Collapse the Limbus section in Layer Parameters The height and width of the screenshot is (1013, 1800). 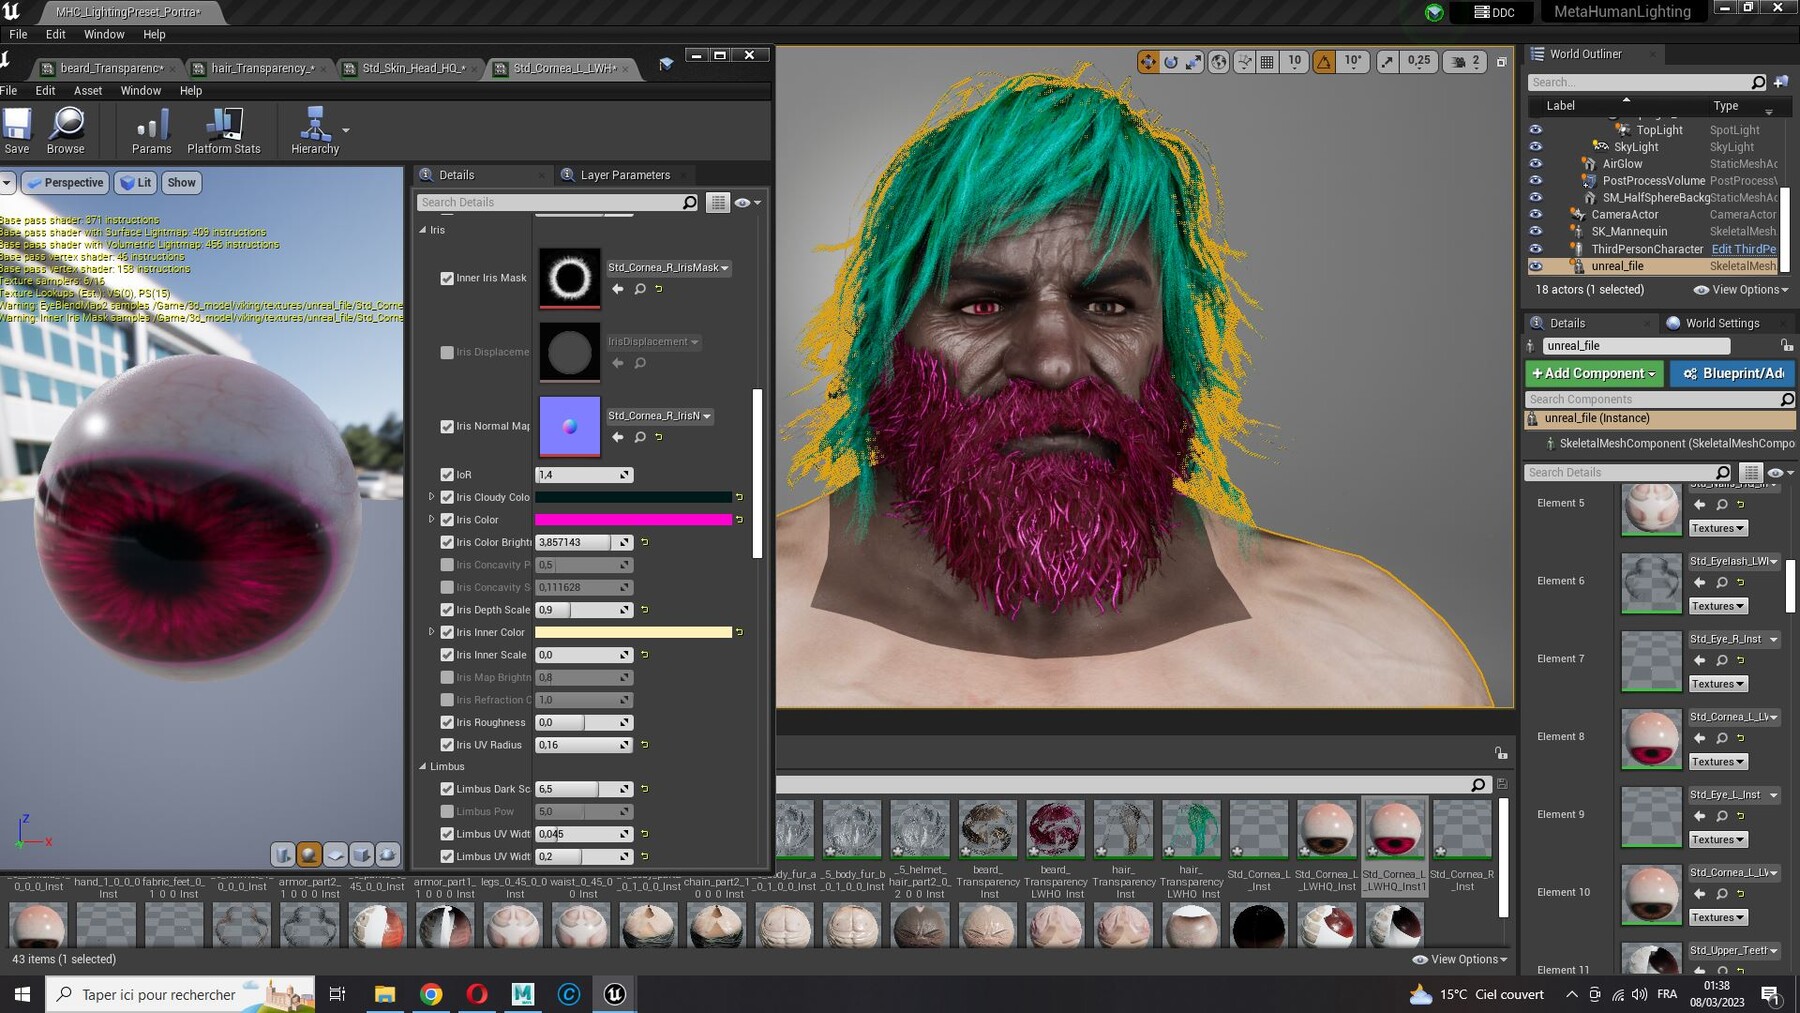(x=421, y=766)
